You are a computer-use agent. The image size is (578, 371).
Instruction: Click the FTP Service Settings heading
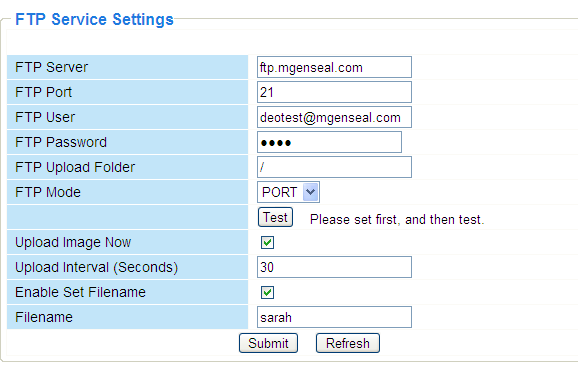(x=94, y=19)
